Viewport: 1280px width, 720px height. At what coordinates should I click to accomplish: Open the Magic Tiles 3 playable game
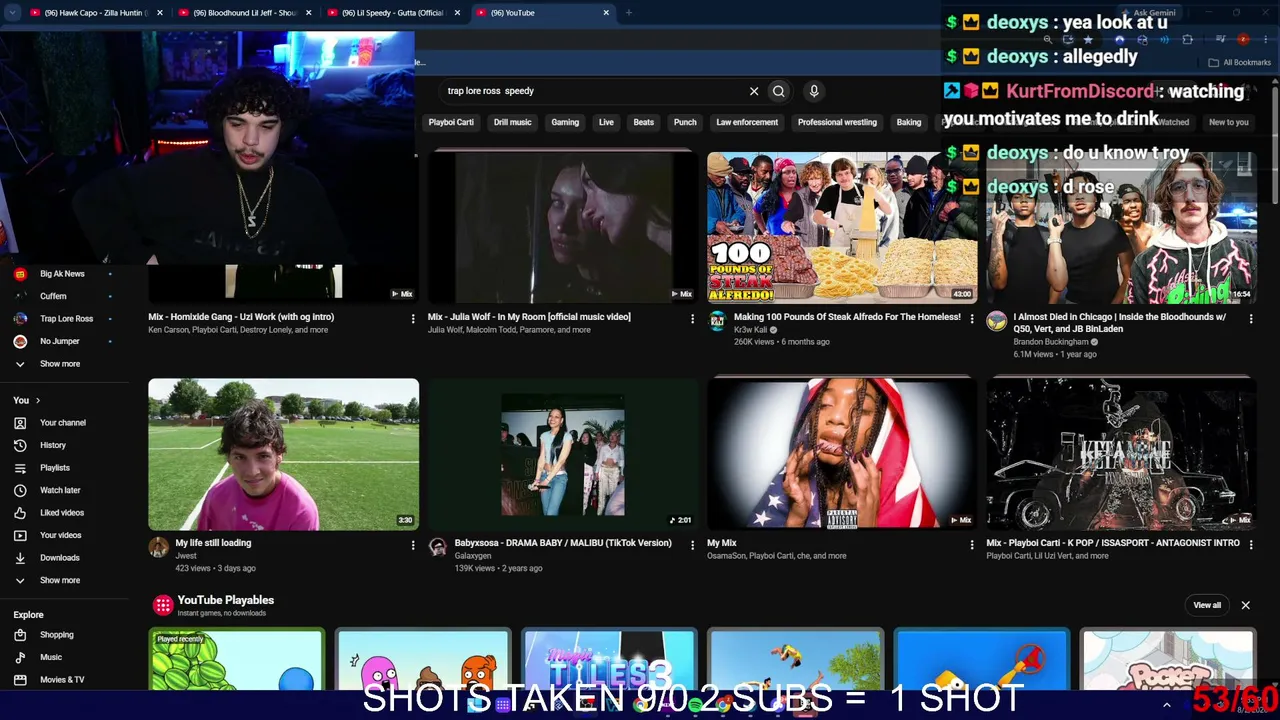[x=609, y=660]
